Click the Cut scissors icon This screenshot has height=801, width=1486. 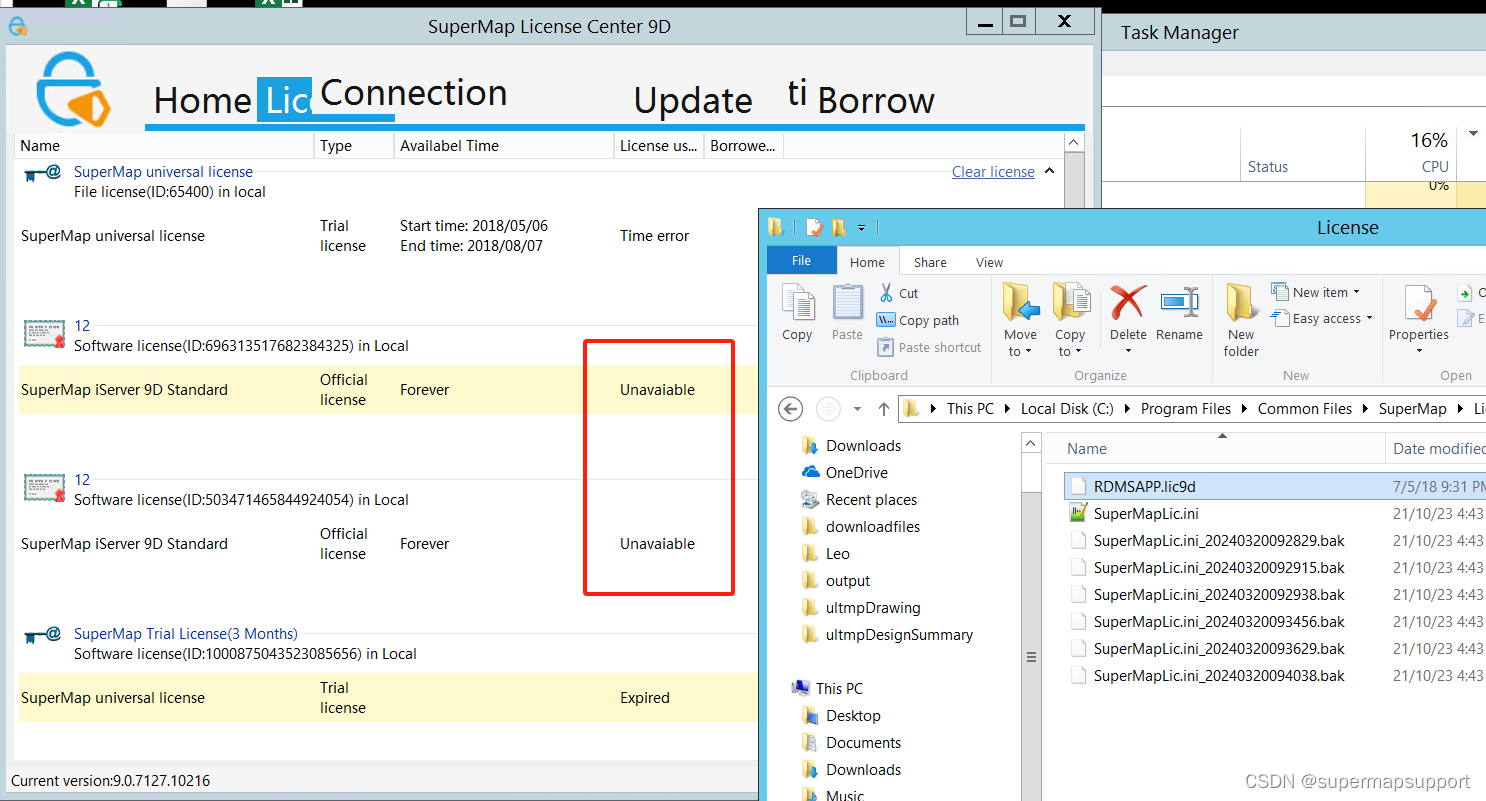[x=886, y=293]
